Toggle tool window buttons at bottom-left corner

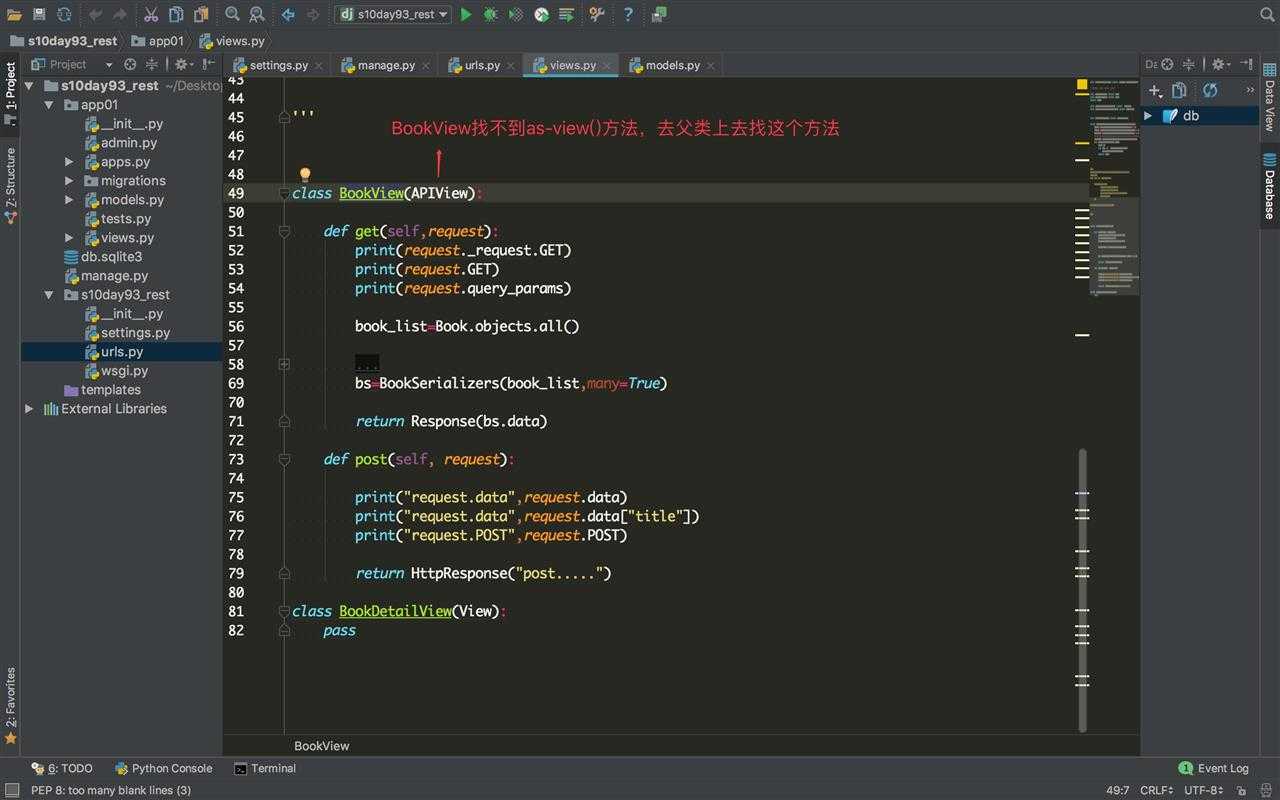10,790
